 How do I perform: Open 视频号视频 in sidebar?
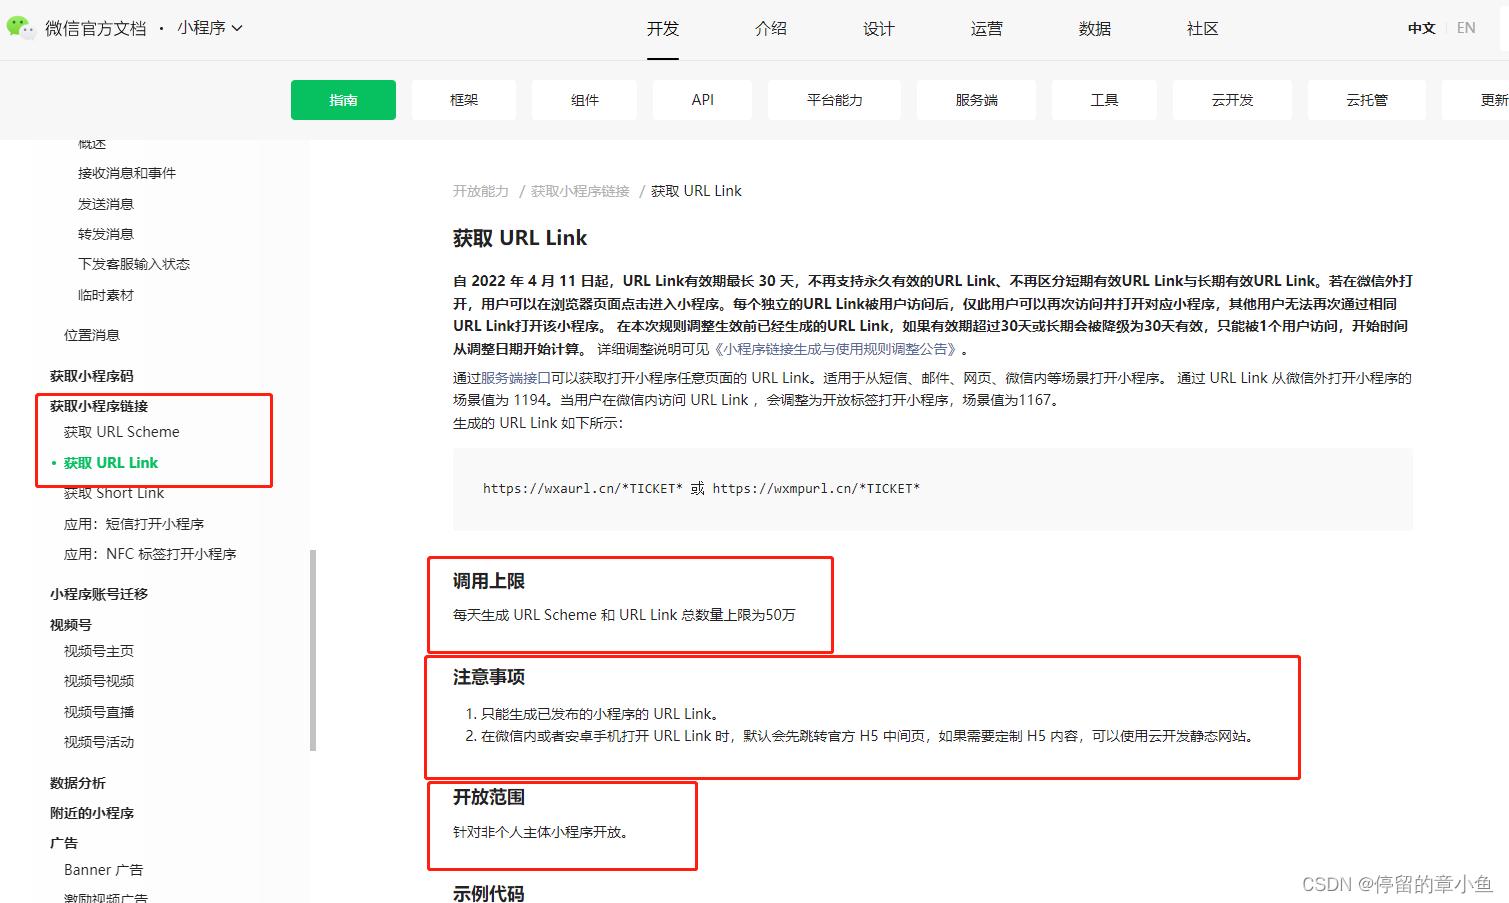(99, 681)
